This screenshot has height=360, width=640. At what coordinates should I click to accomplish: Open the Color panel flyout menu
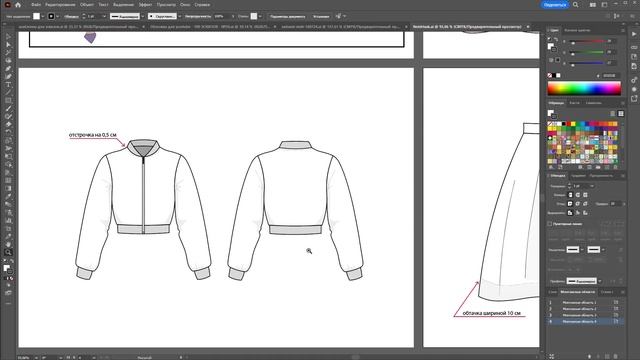pyautogui.click(x=623, y=30)
